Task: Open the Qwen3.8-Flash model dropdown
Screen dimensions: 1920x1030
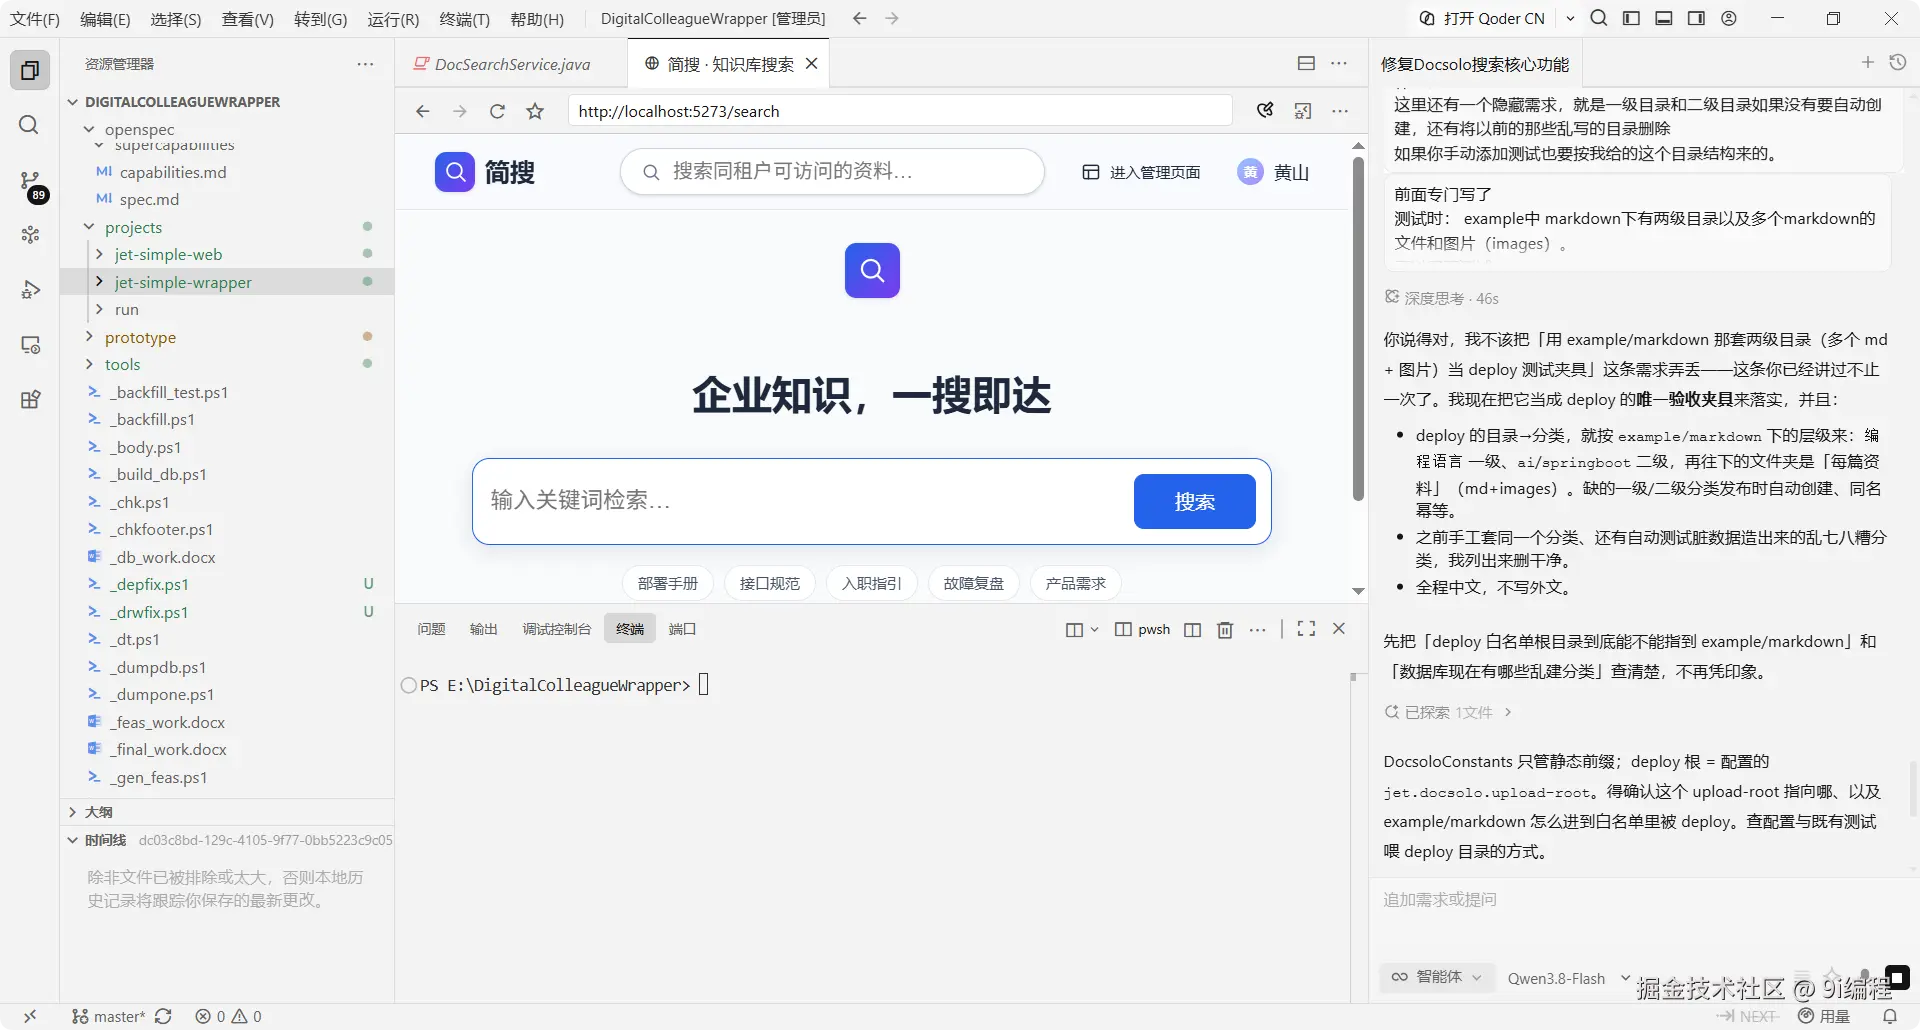Action: click(x=1568, y=978)
